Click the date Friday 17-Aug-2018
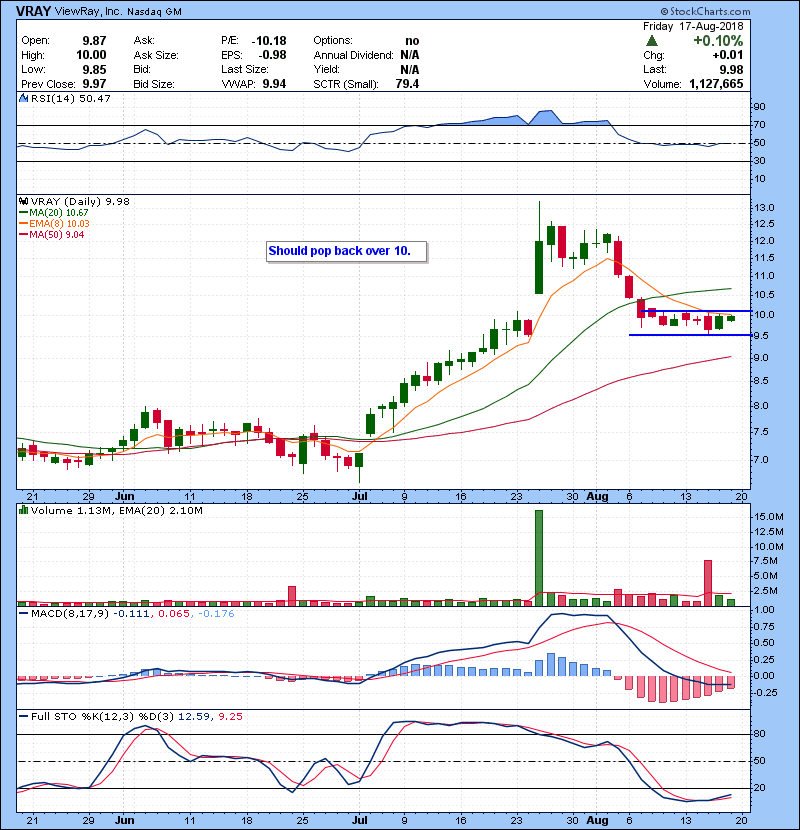The width and height of the screenshot is (800, 830). pyautogui.click(x=693, y=26)
